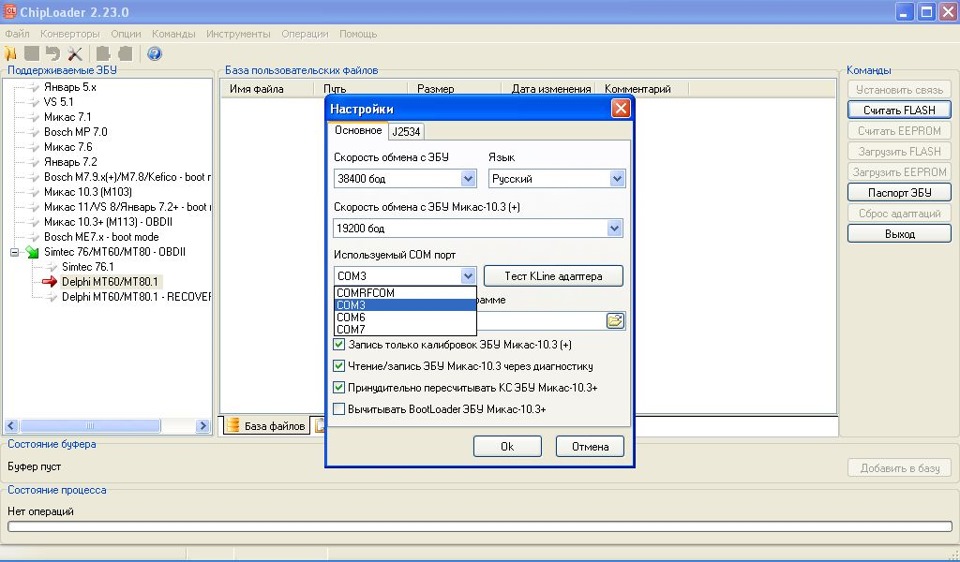Choose COMRFCOM from the port list
Screen dimensions: 960x562
tap(405, 293)
